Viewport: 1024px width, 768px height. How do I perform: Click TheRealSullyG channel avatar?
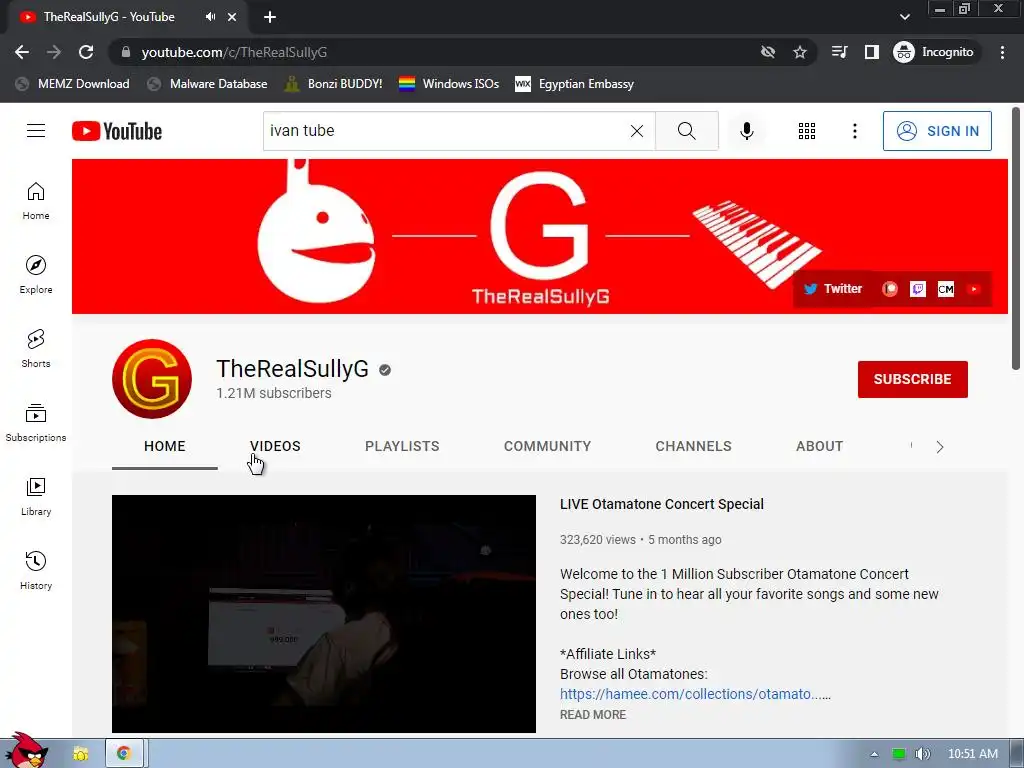point(152,379)
